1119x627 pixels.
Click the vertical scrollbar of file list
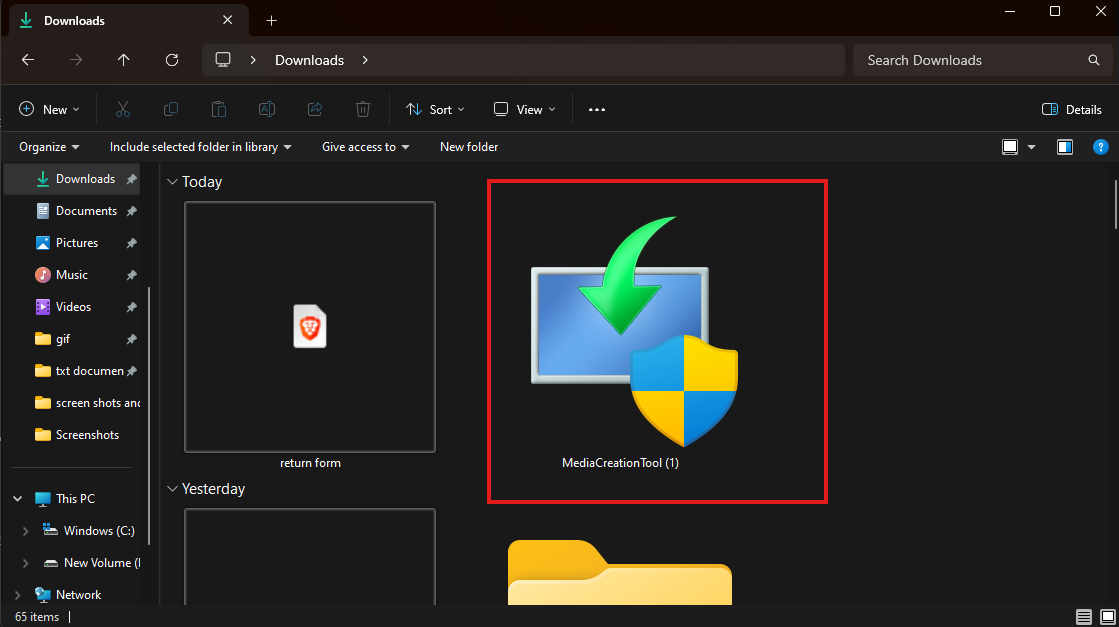[1115, 205]
